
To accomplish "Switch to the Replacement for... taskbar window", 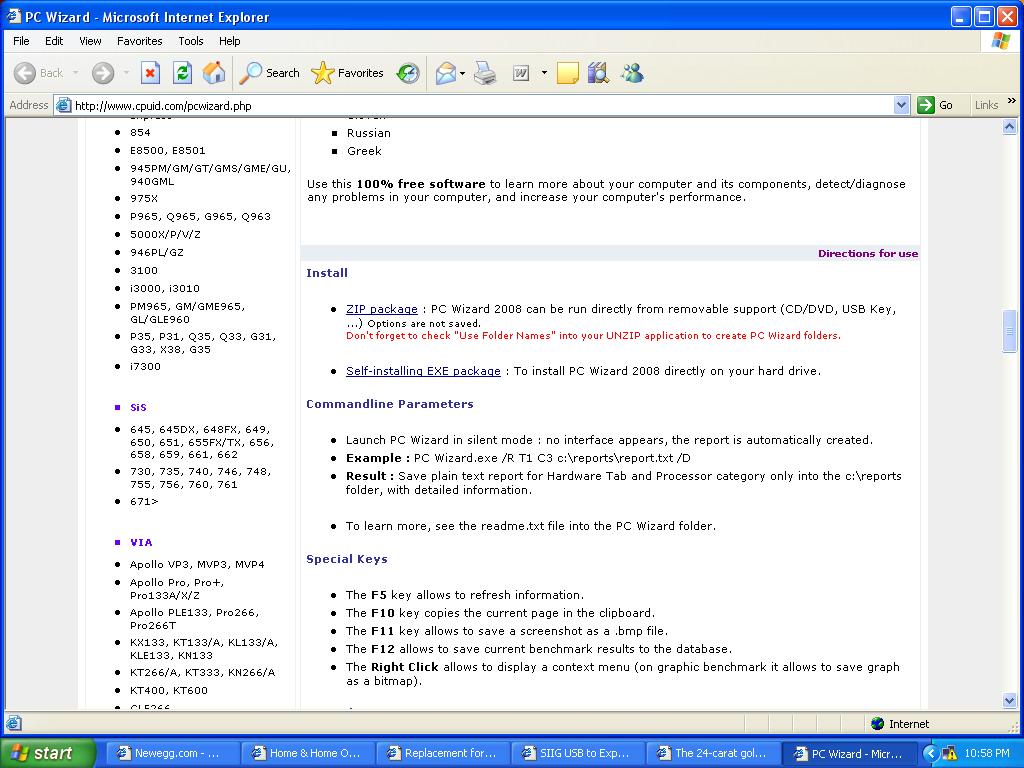I will pos(441,753).
